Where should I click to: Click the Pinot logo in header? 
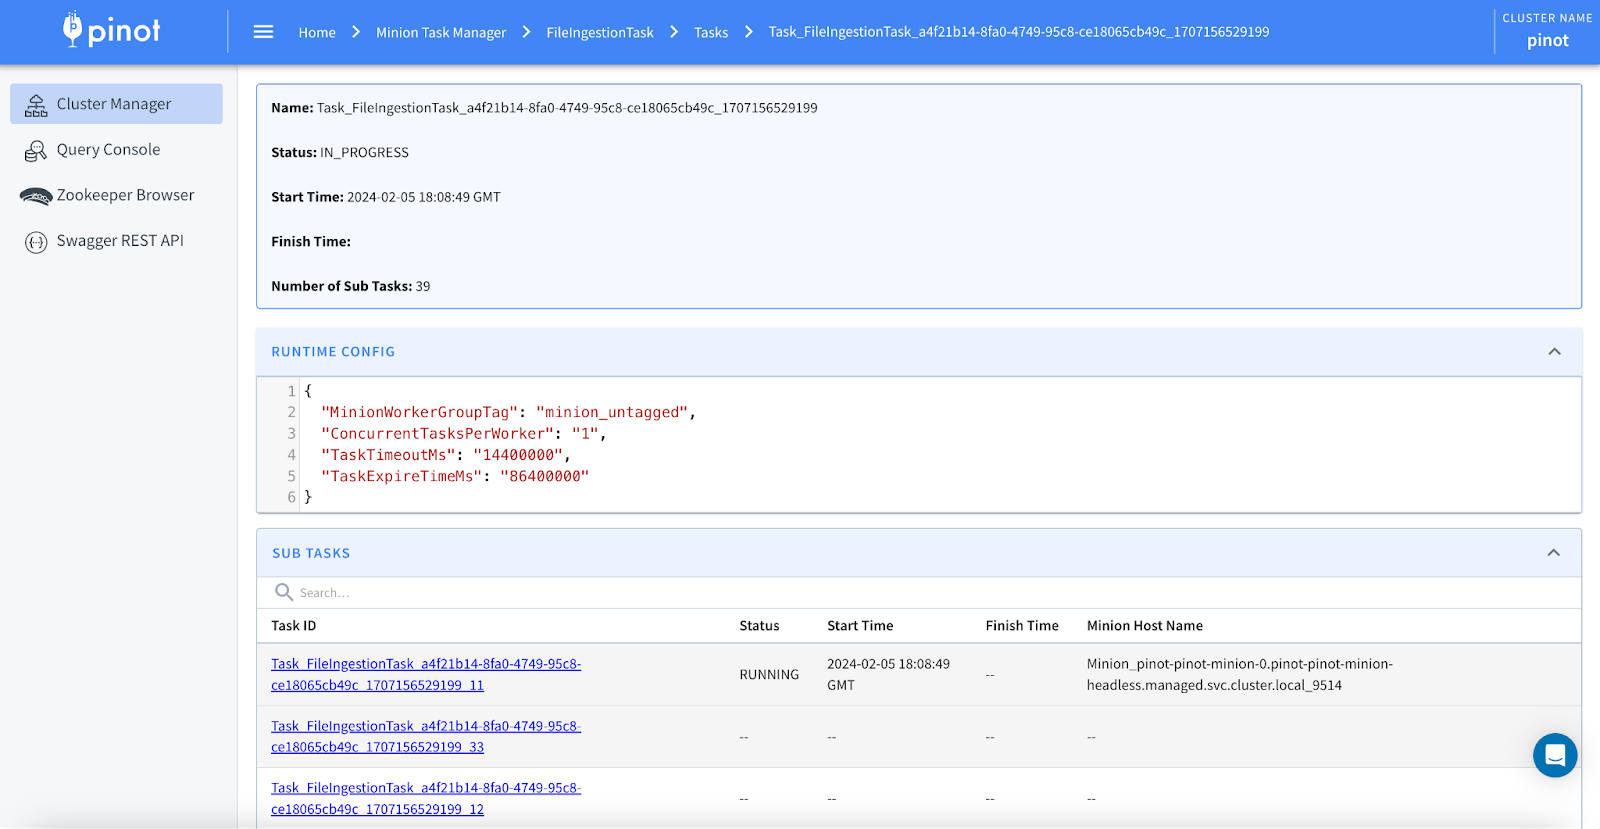[x=111, y=31]
